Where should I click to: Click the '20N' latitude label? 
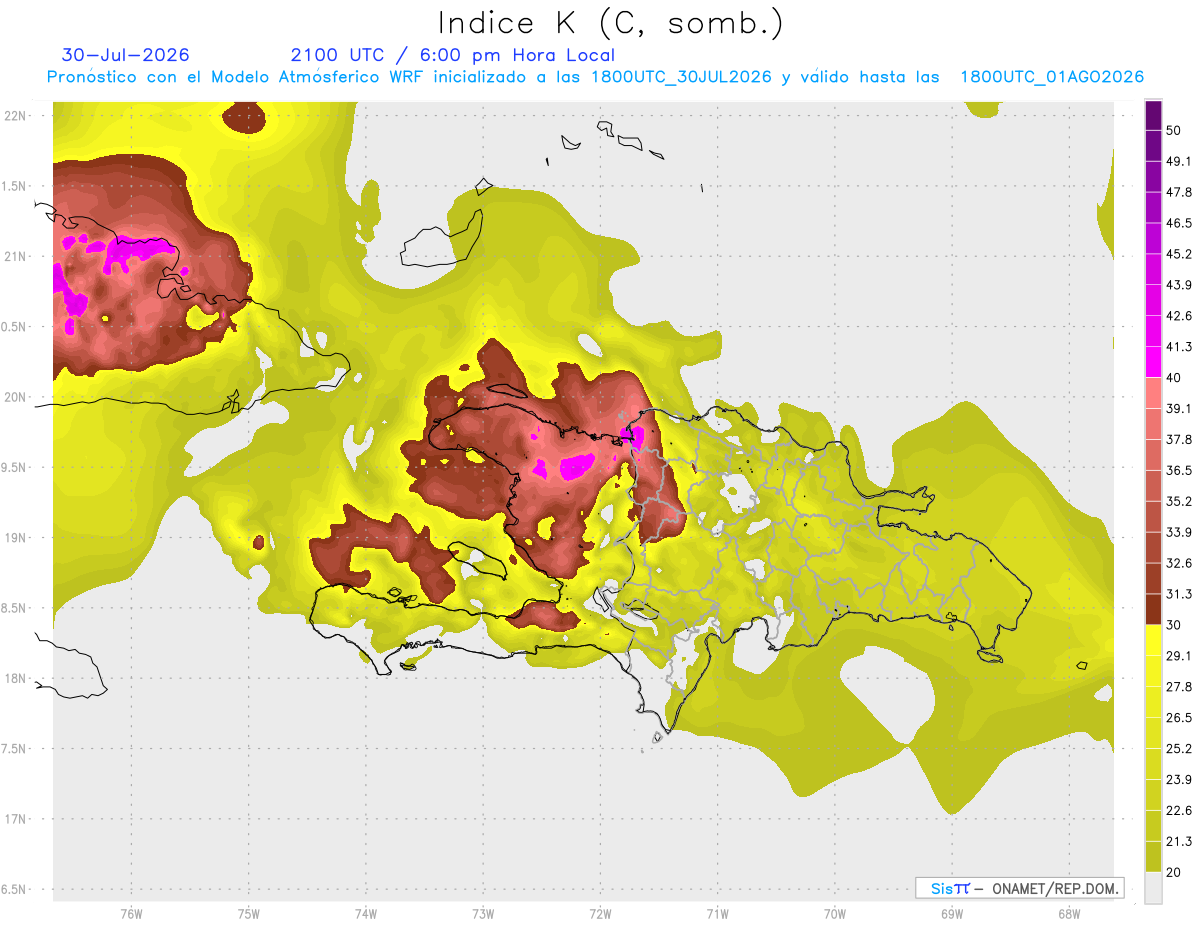pyautogui.click(x=14, y=397)
